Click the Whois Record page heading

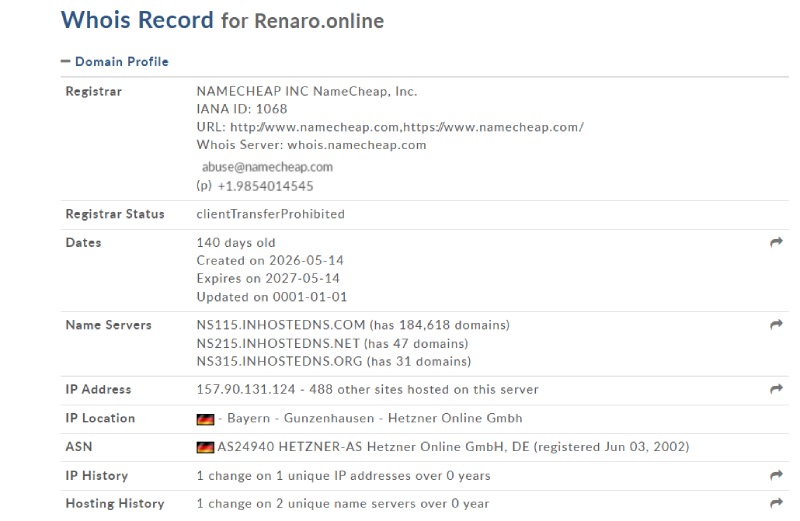coord(222,20)
